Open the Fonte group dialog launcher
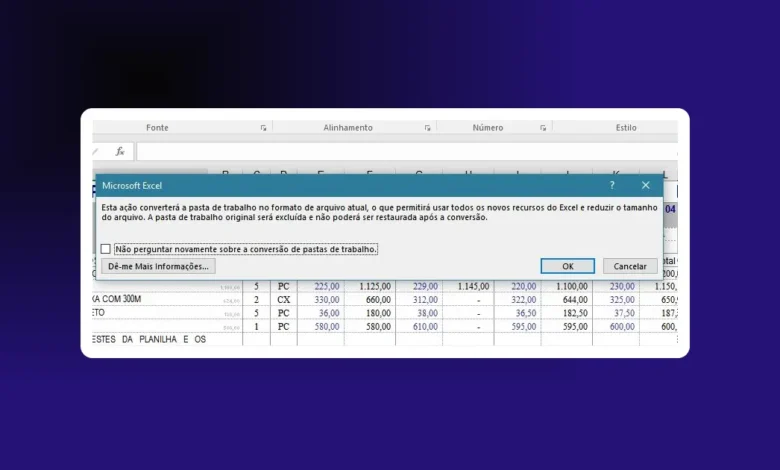Screen dimensions: 780x470 263,128
